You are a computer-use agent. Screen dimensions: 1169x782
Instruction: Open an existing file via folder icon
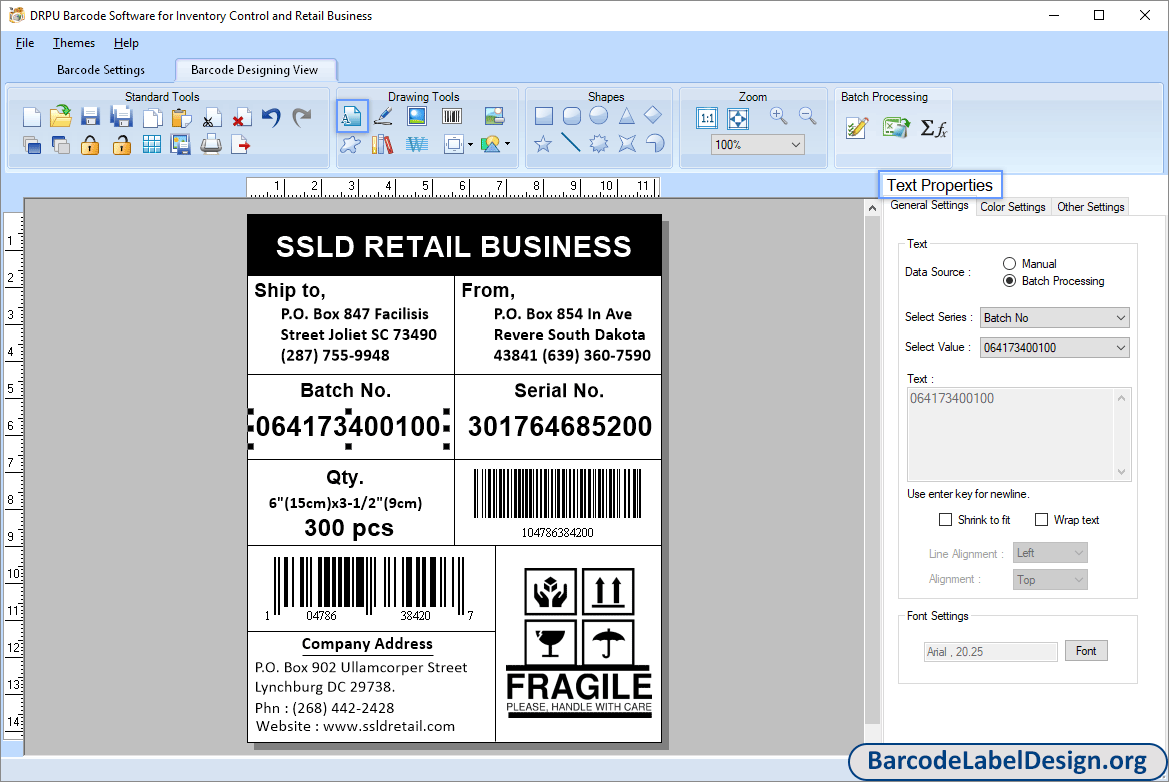coord(60,116)
